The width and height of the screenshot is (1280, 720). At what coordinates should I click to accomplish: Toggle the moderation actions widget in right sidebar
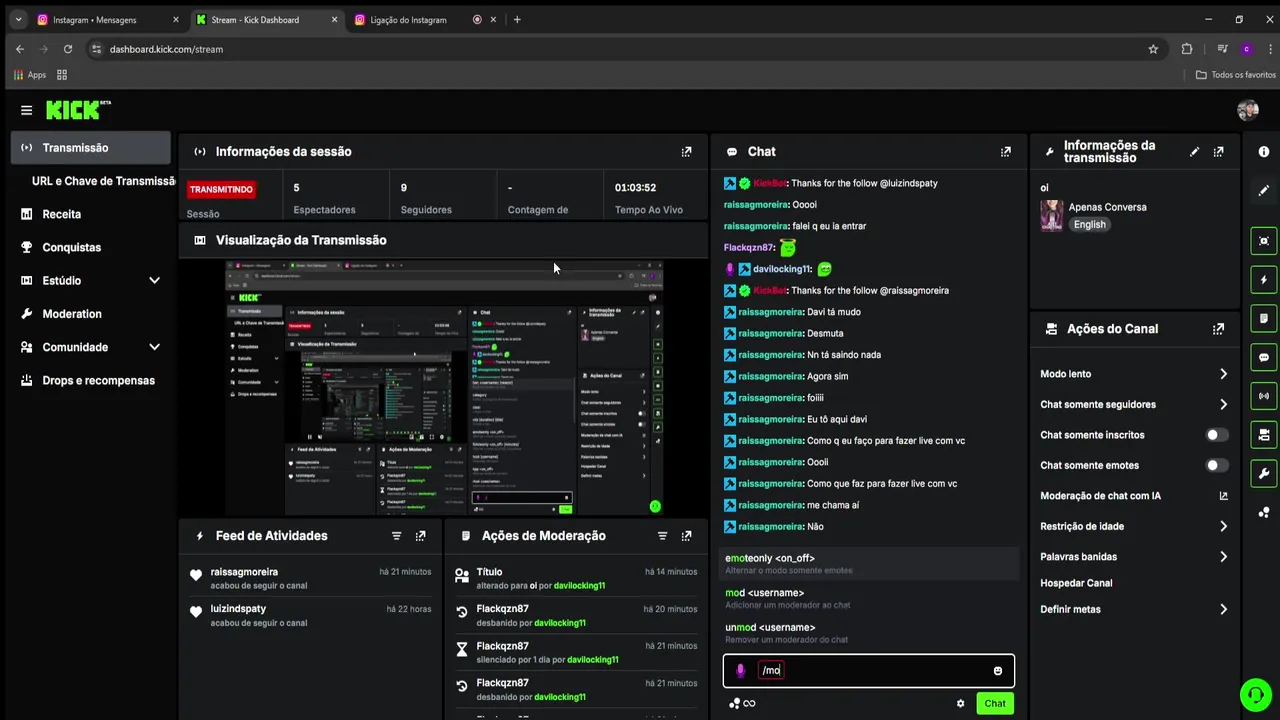point(1264,318)
